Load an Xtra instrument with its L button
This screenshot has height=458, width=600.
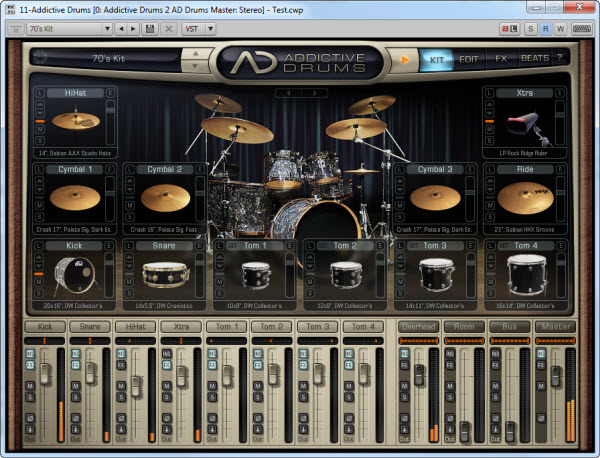click(489, 93)
